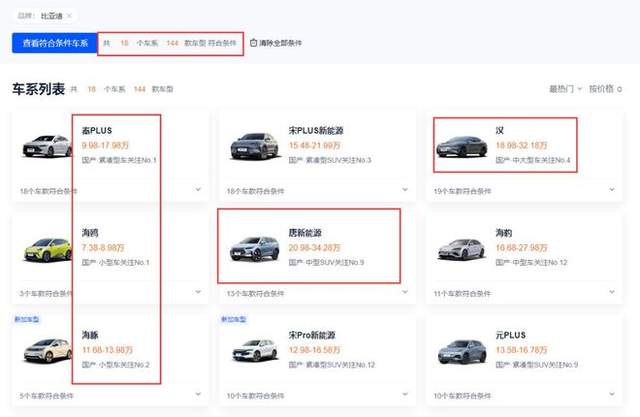Click the 18.98-32.18万 price of 汉
The image size is (640, 417).
[x=521, y=145]
